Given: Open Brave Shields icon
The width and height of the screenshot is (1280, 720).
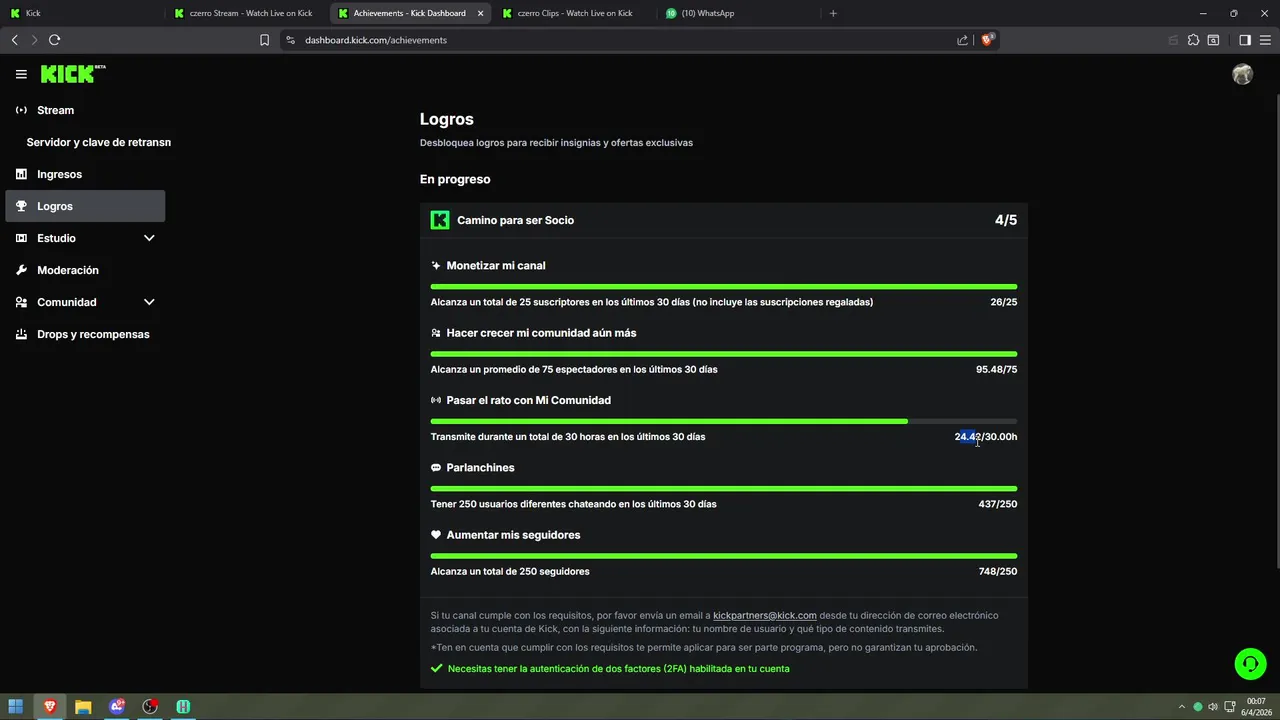Looking at the screenshot, I should (x=988, y=40).
